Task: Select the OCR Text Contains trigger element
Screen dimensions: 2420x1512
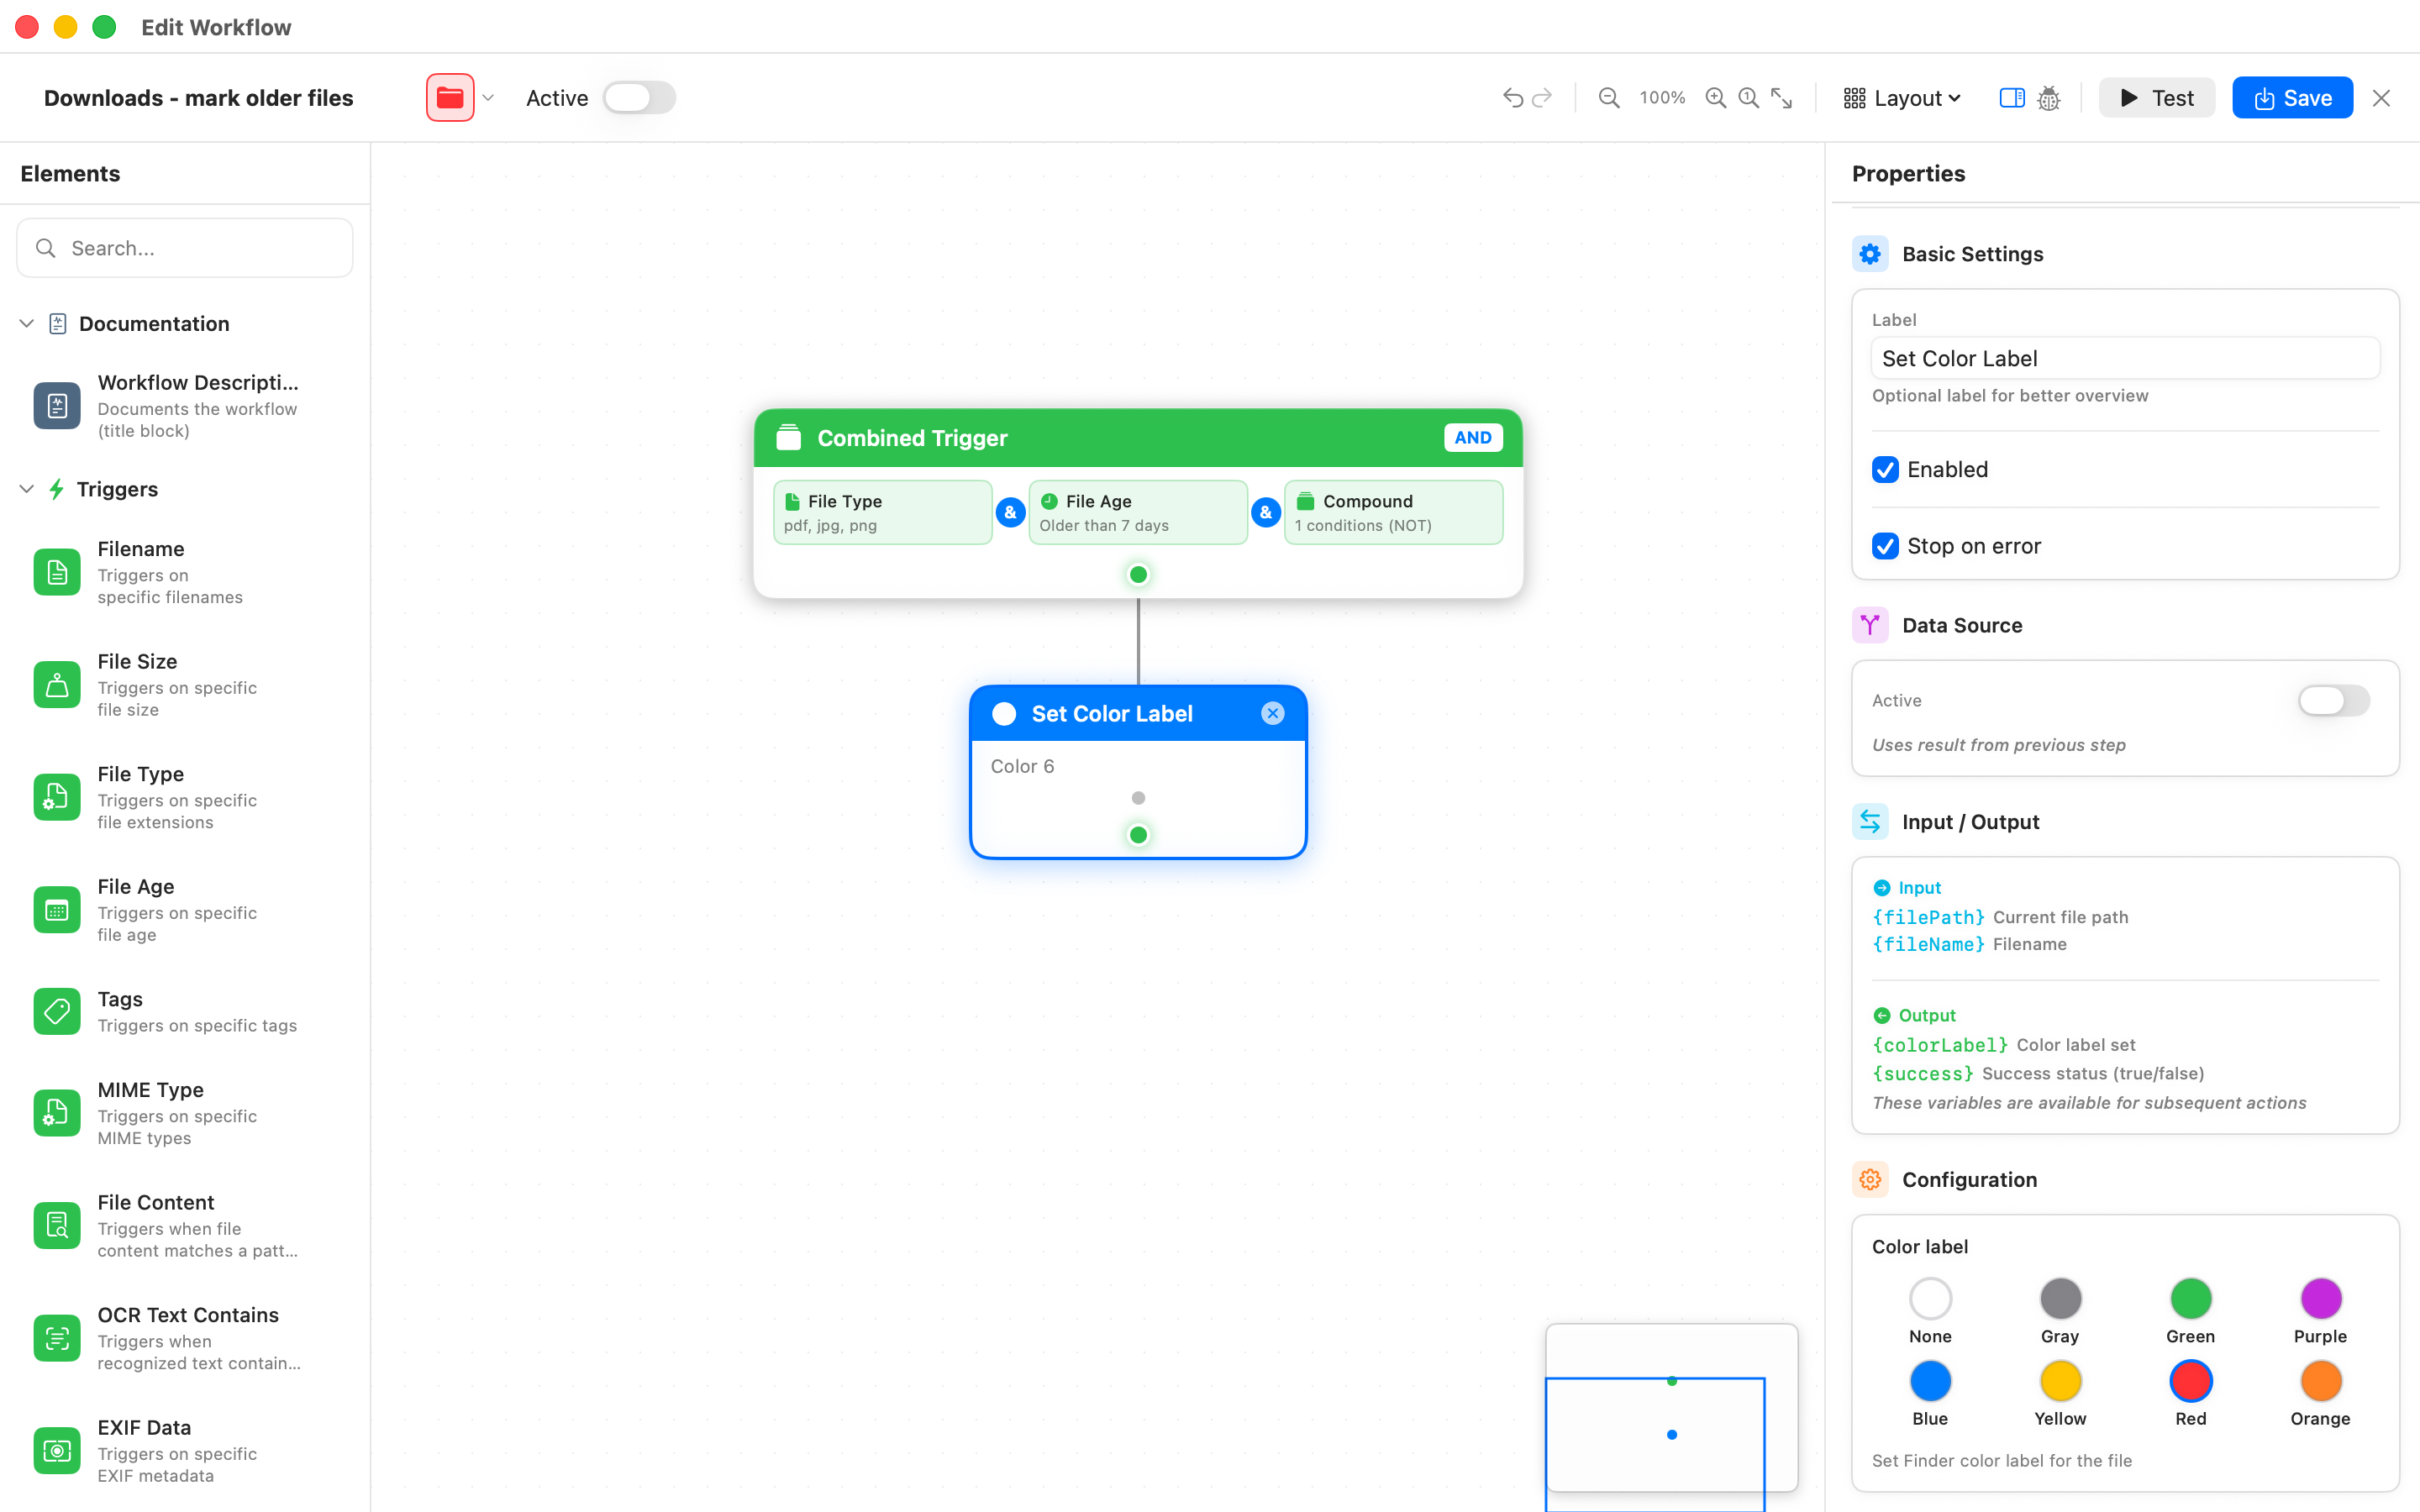Action: [x=185, y=1338]
